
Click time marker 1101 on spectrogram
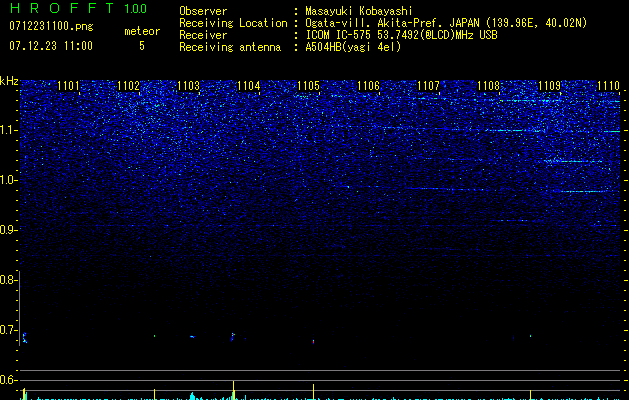point(68,86)
